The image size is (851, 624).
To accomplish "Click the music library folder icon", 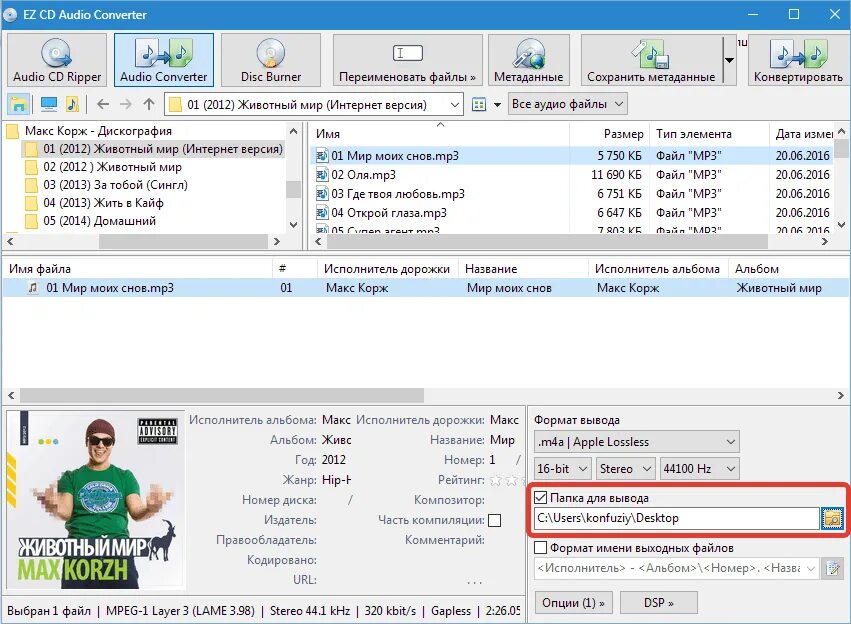I will (72, 104).
